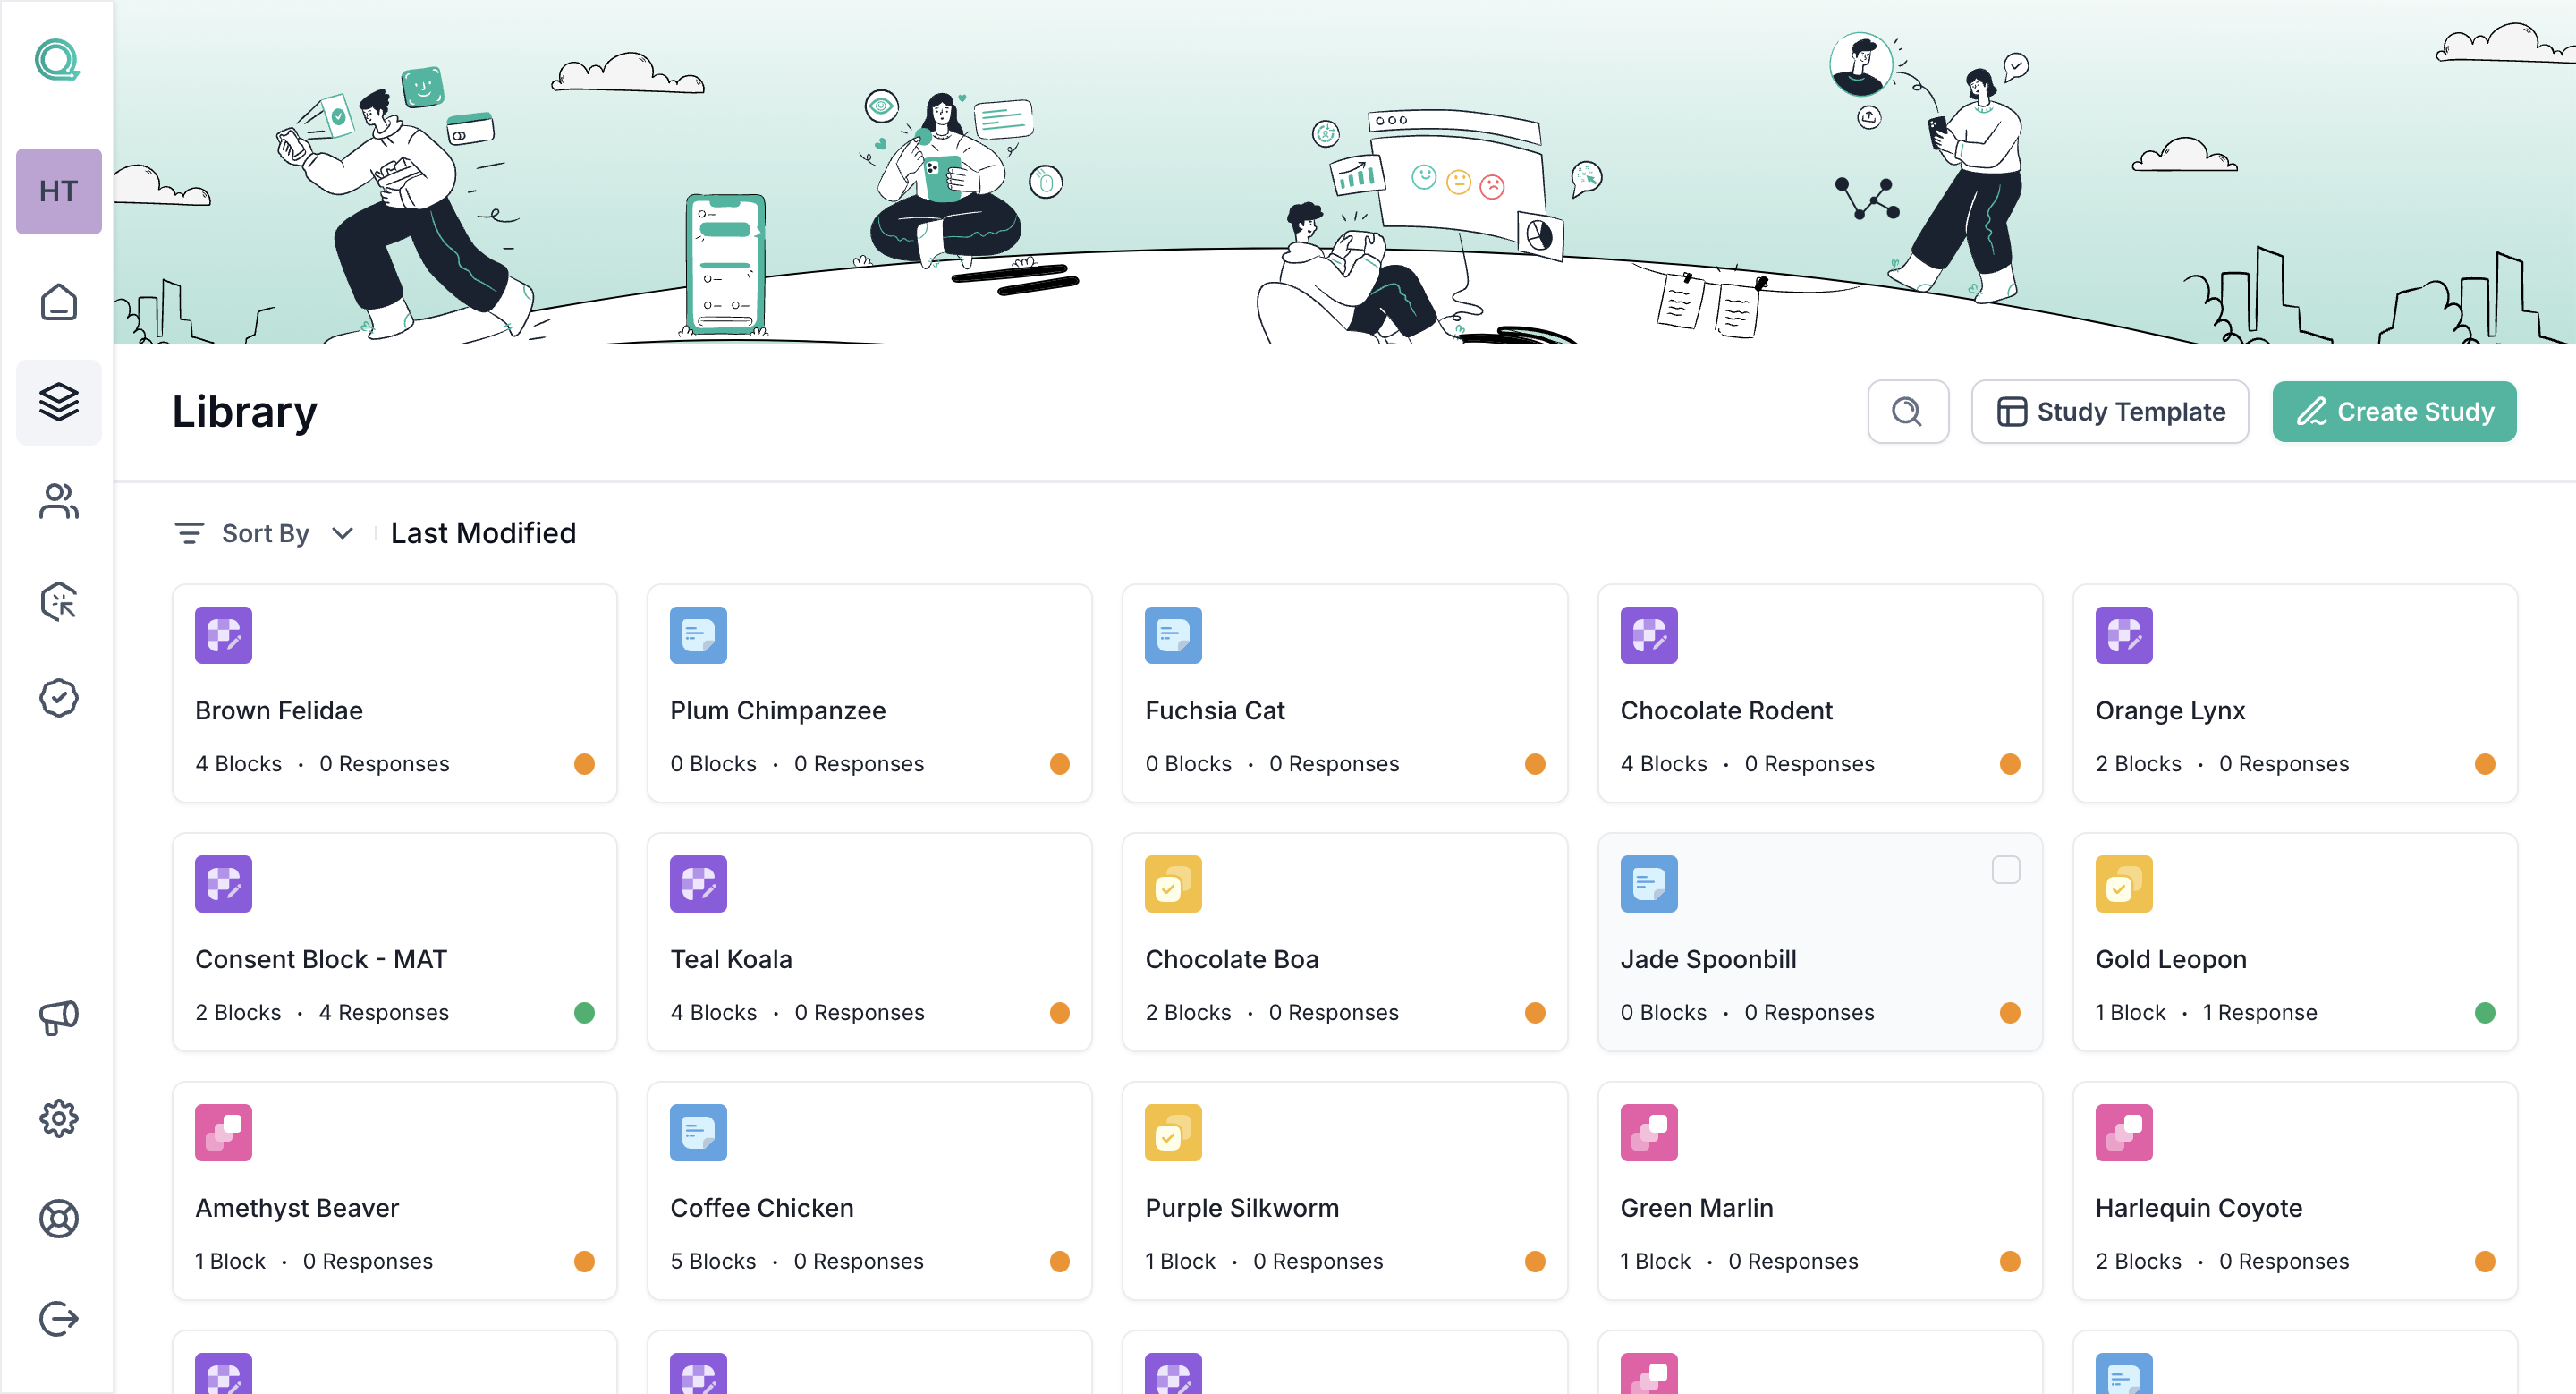Image resolution: width=2576 pixels, height=1394 pixels.
Task: Click Fuchsia Cat's blue survey icon
Action: [1173, 635]
